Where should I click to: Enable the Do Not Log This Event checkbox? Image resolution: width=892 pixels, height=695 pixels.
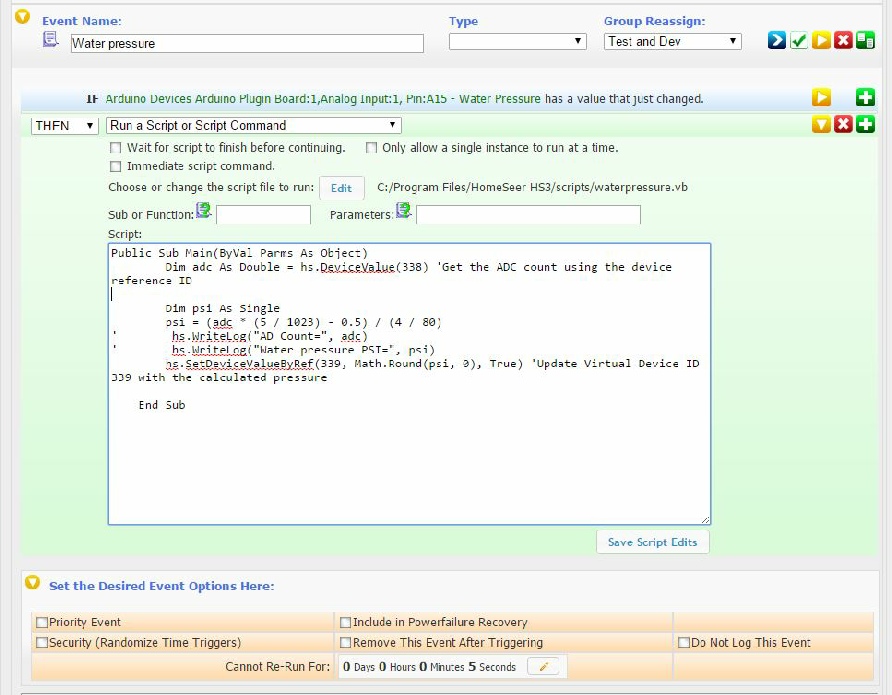click(x=684, y=643)
